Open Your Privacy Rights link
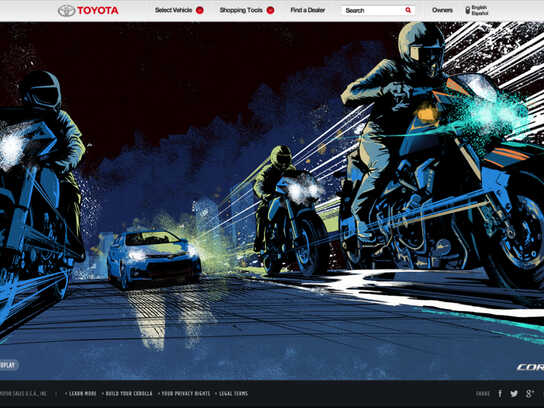 pos(186,394)
